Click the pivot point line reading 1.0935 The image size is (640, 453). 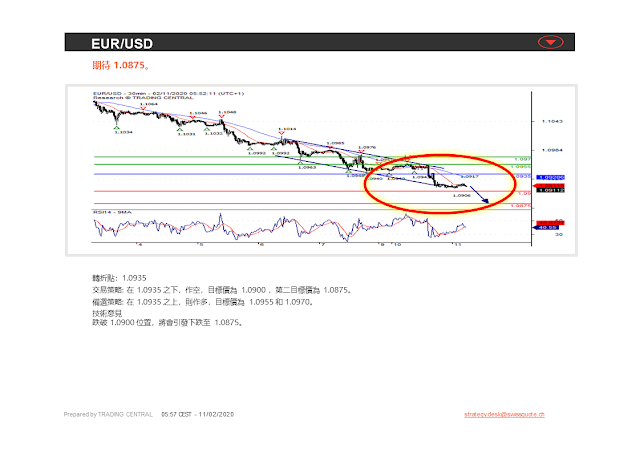tap(119, 278)
